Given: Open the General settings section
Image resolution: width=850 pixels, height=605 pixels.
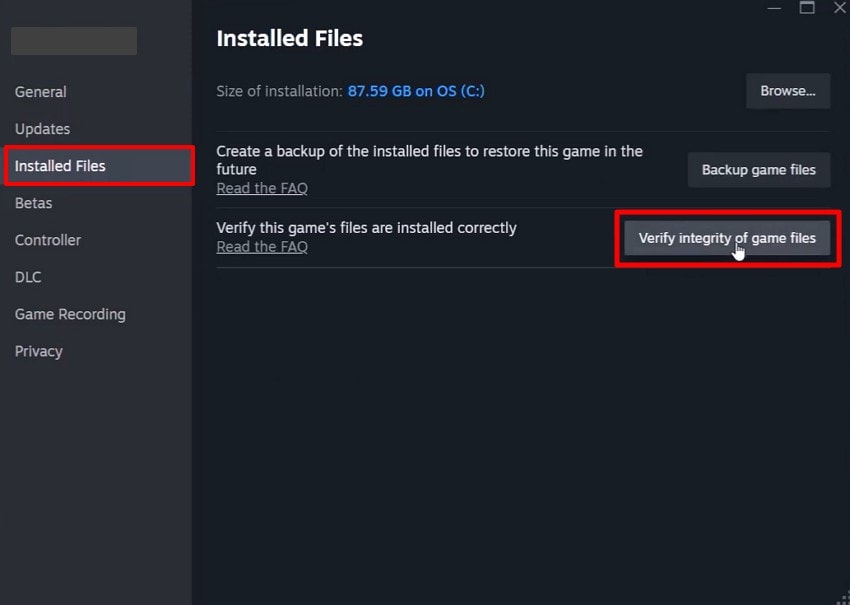Looking at the screenshot, I should pos(41,92).
